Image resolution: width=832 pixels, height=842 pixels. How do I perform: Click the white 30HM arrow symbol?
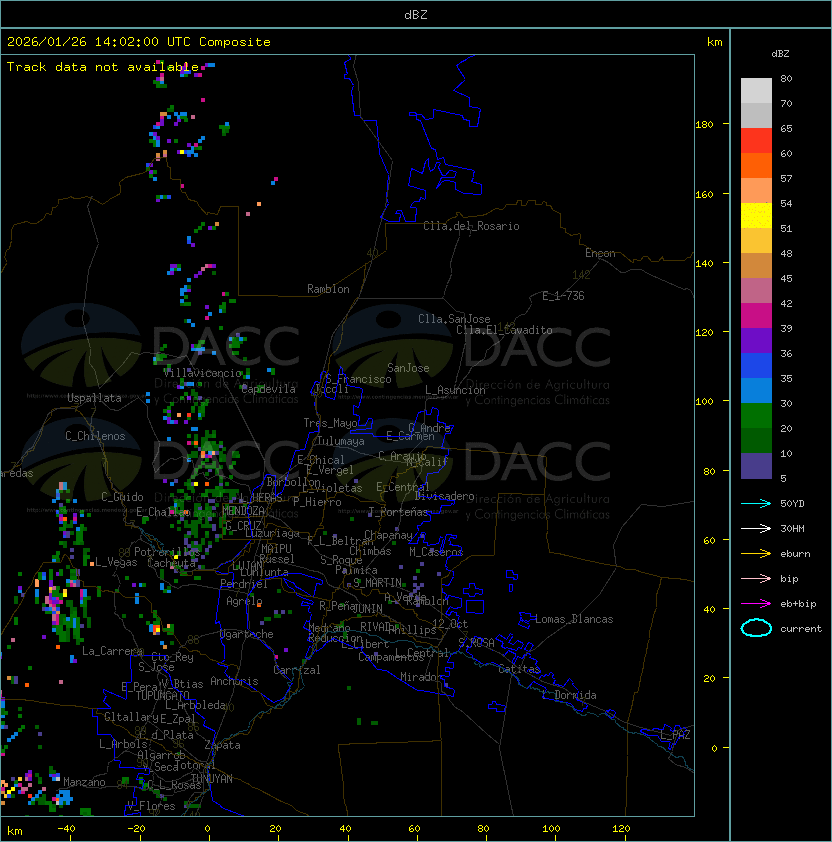click(x=756, y=528)
